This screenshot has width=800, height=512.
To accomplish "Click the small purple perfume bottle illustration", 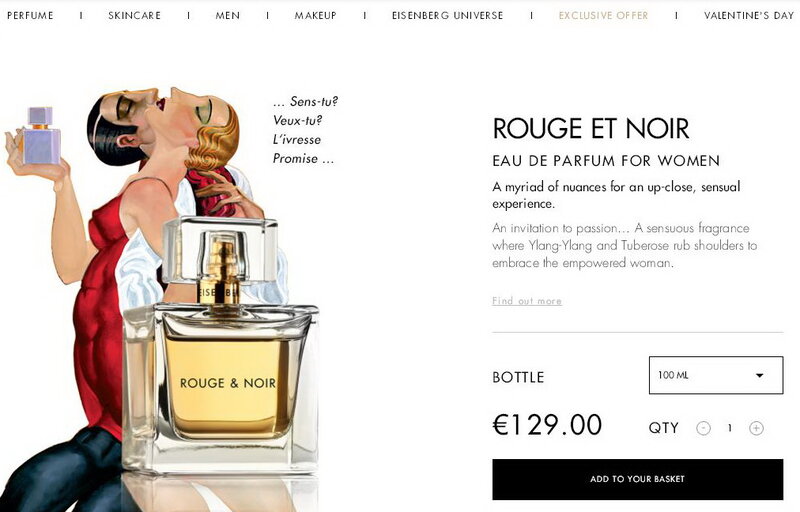I will [x=41, y=136].
